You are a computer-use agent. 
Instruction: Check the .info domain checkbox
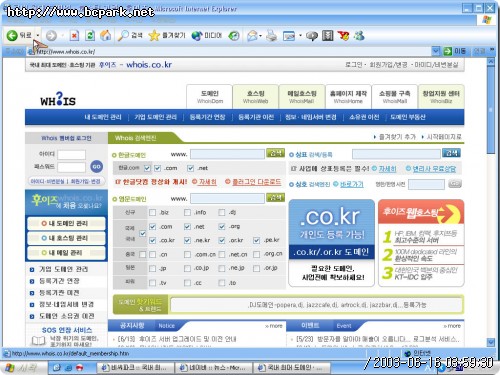[187, 212]
